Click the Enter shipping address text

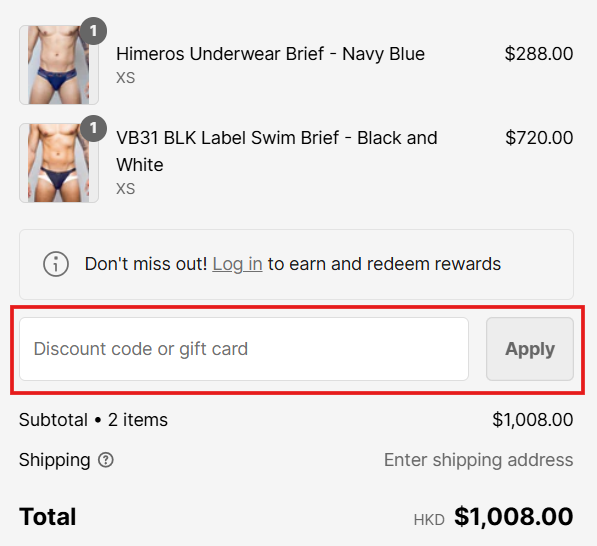point(479,460)
